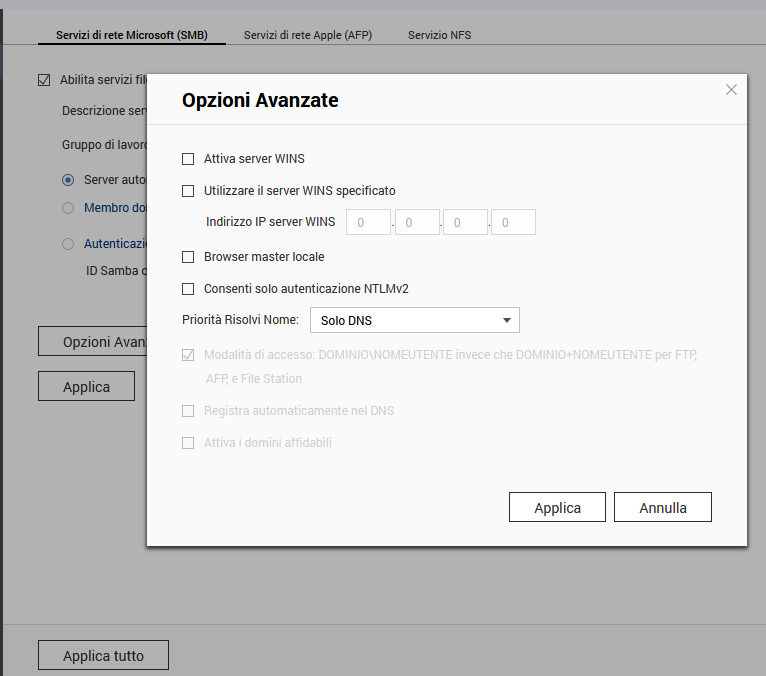Click the third octet of WINS IP address
The width and height of the screenshot is (766, 676).
coord(465,223)
